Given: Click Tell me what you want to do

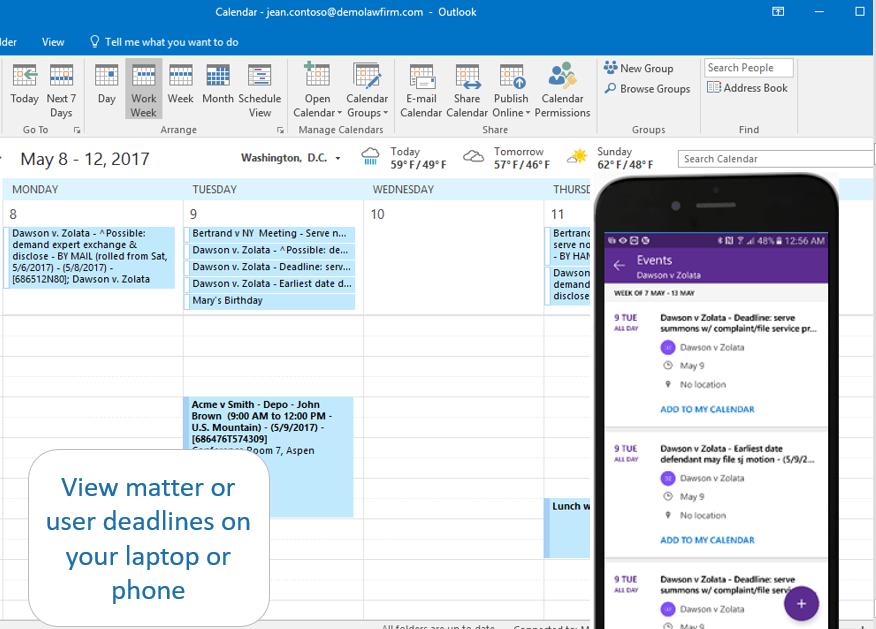Looking at the screenshot, I should coord(164,42).
